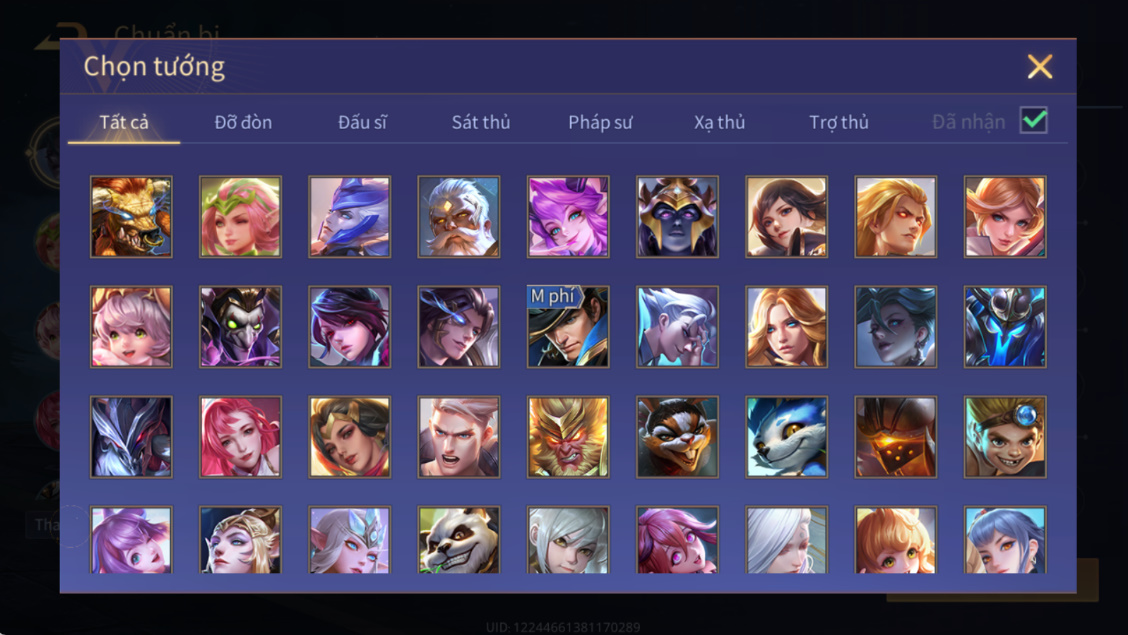Close the Chọn tướng dialog
This screenshot has width=1128, height=635.
(x=1040, y=67)
